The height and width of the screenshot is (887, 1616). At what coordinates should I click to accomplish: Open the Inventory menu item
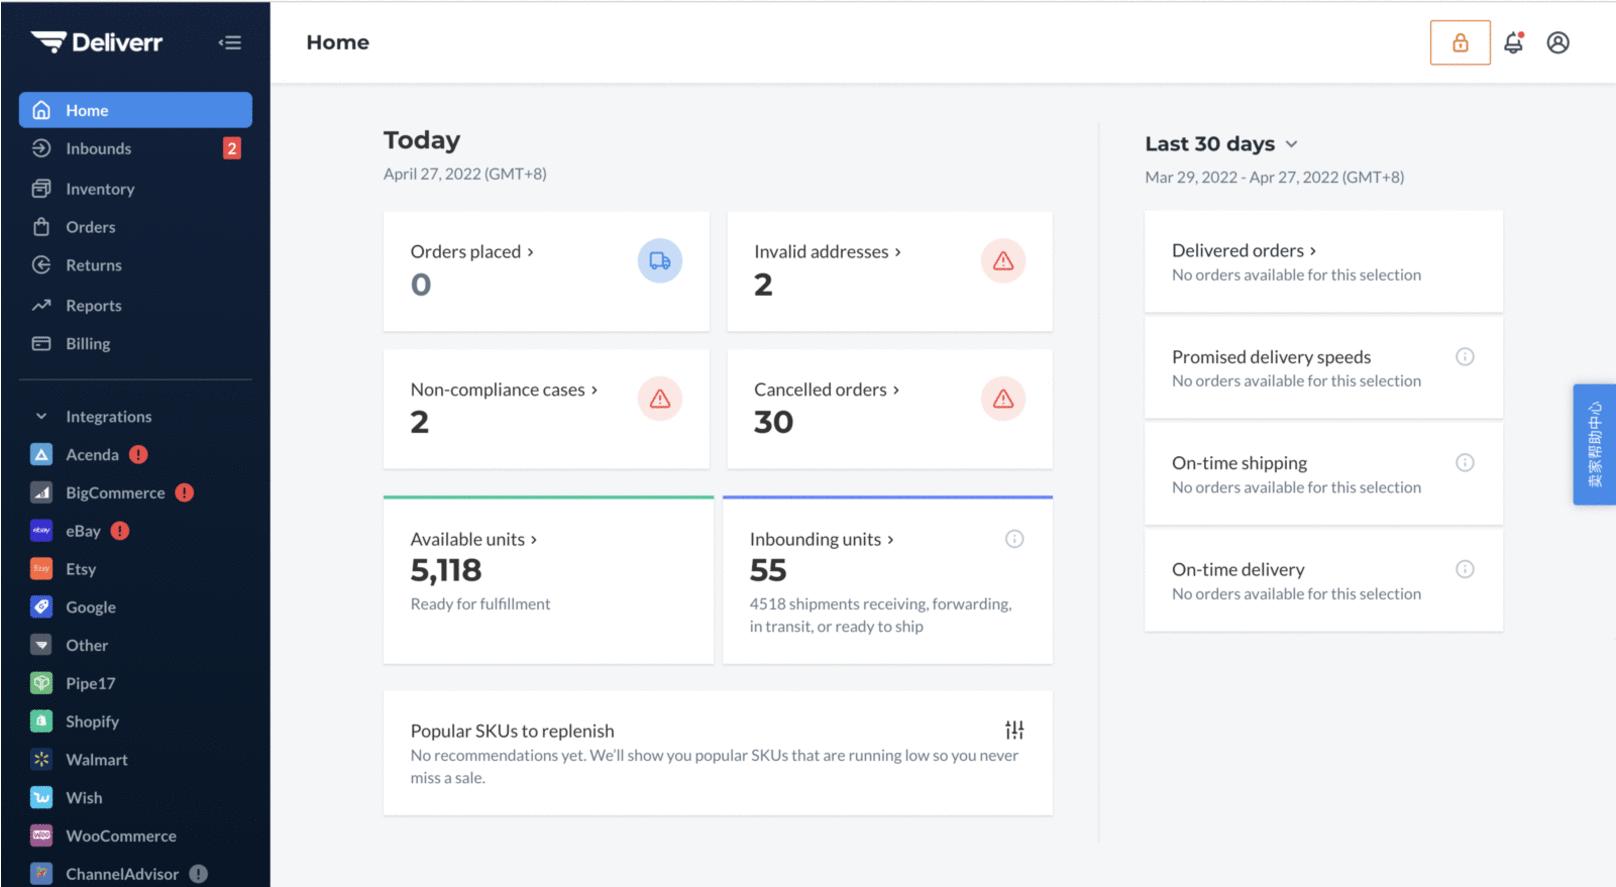pos(99,189)
